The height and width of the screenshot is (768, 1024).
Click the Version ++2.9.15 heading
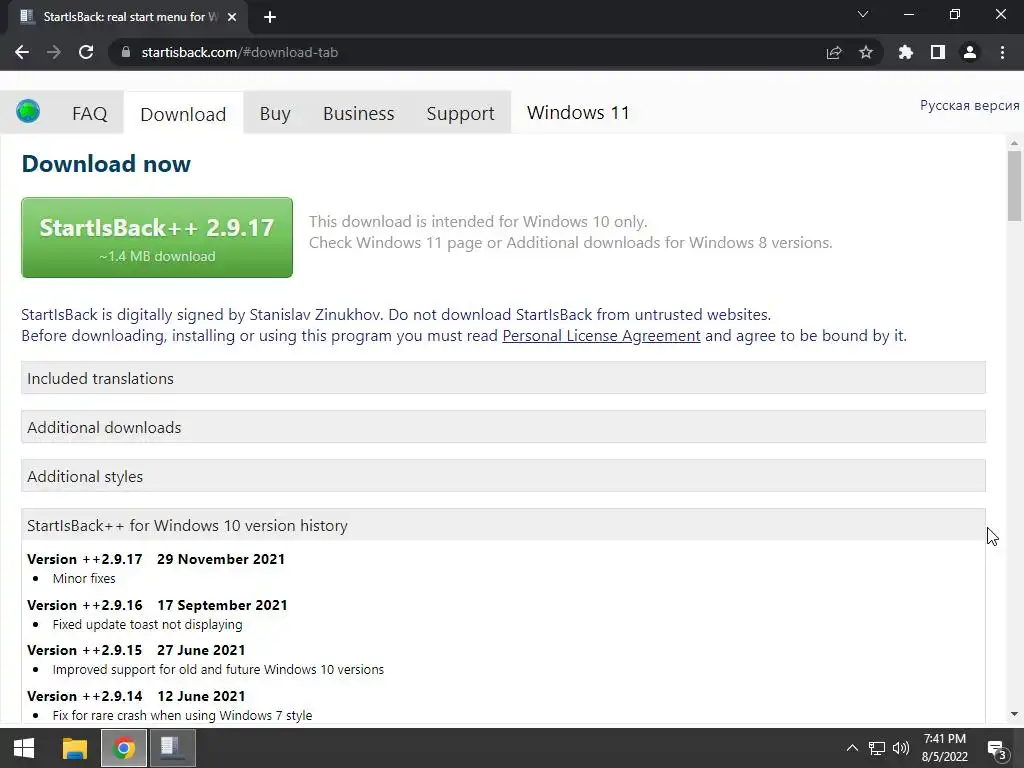tap(136, 650)
